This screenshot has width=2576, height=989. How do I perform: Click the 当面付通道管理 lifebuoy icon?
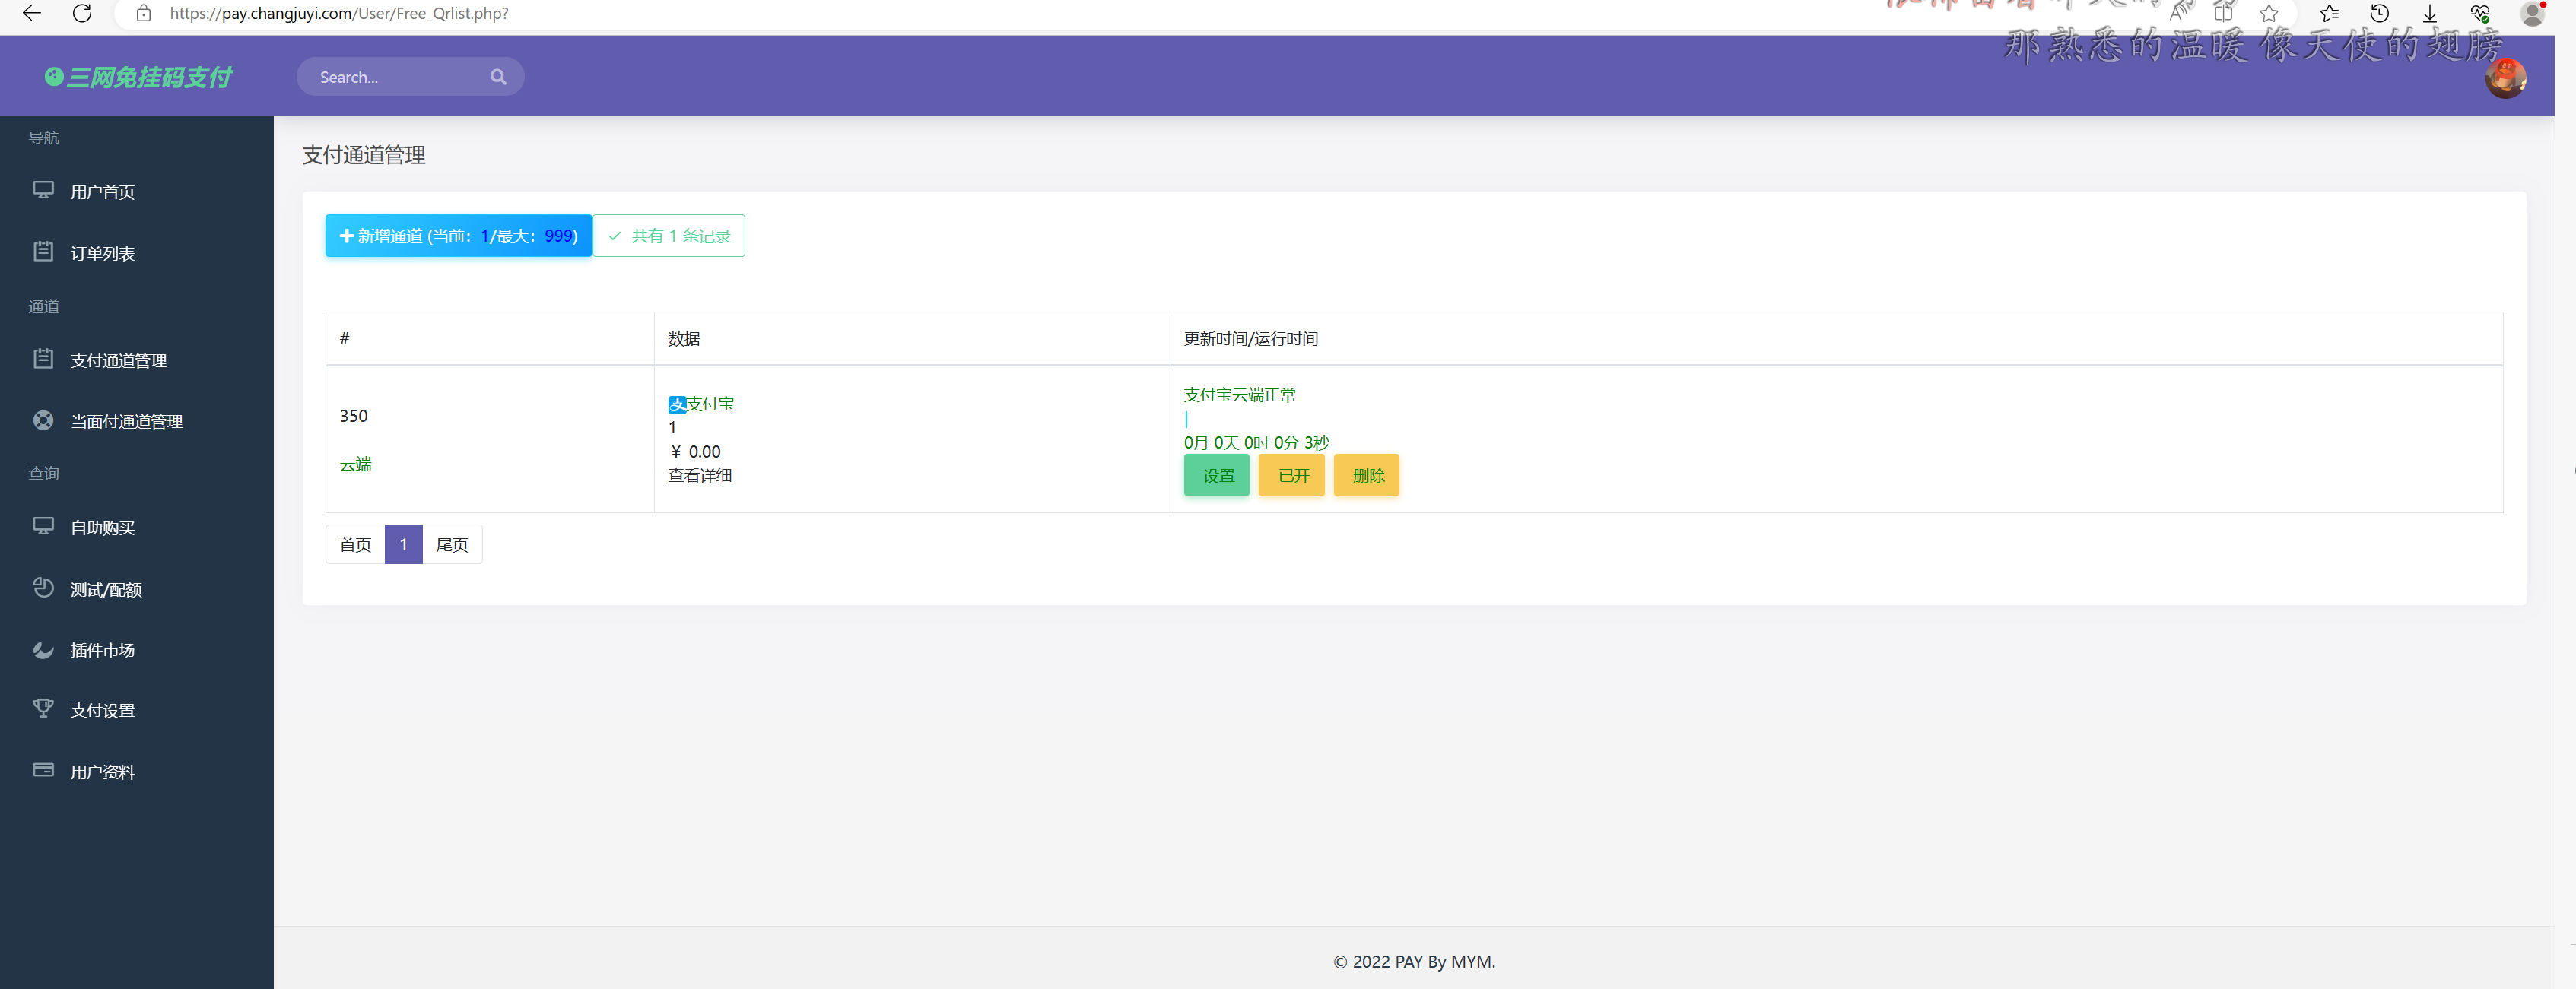[x=43, y=421]
